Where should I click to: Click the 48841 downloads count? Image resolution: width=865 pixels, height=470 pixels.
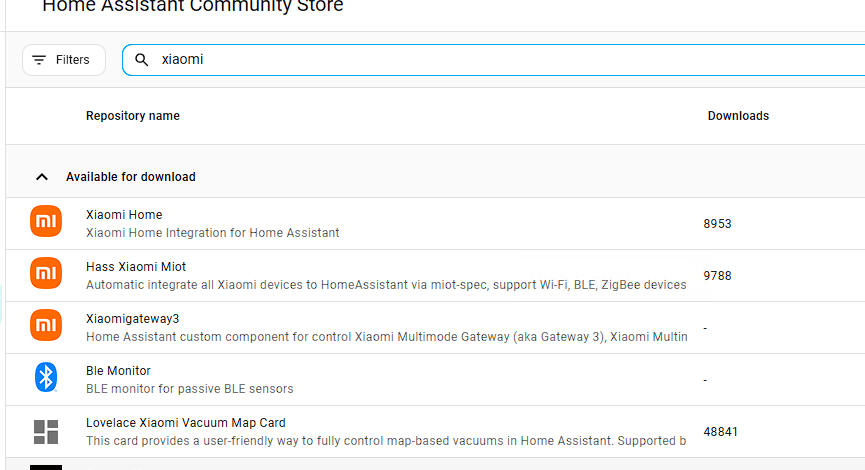[x=721, y=432]
